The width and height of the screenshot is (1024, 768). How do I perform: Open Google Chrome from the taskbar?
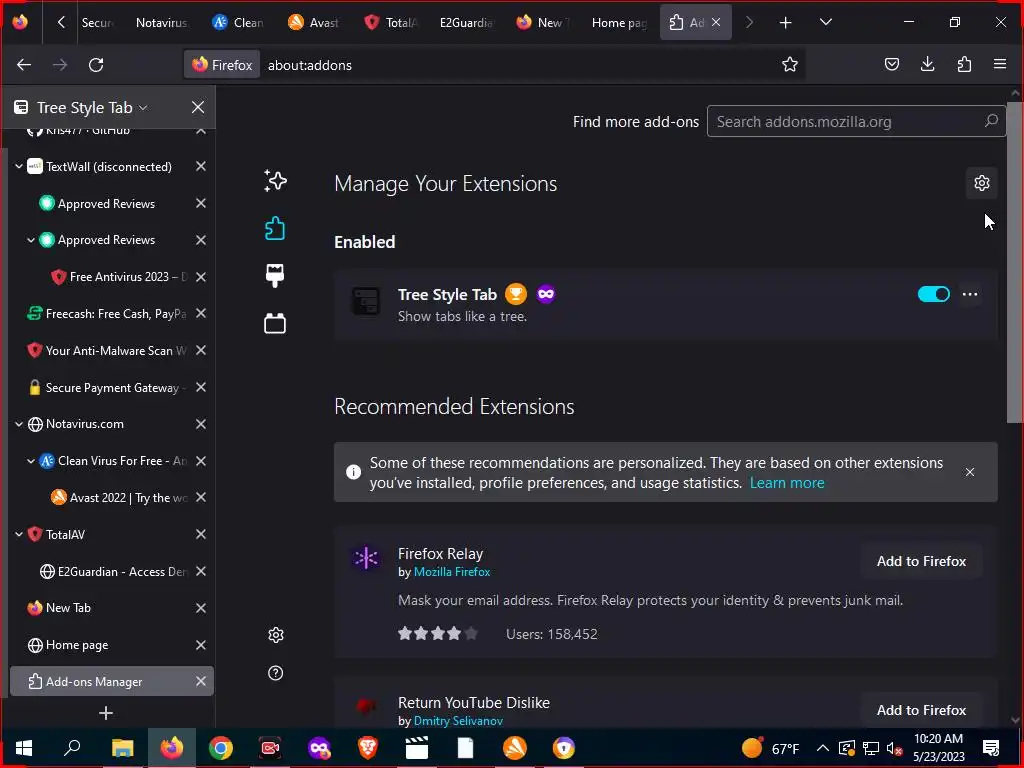tap(221, 748)
